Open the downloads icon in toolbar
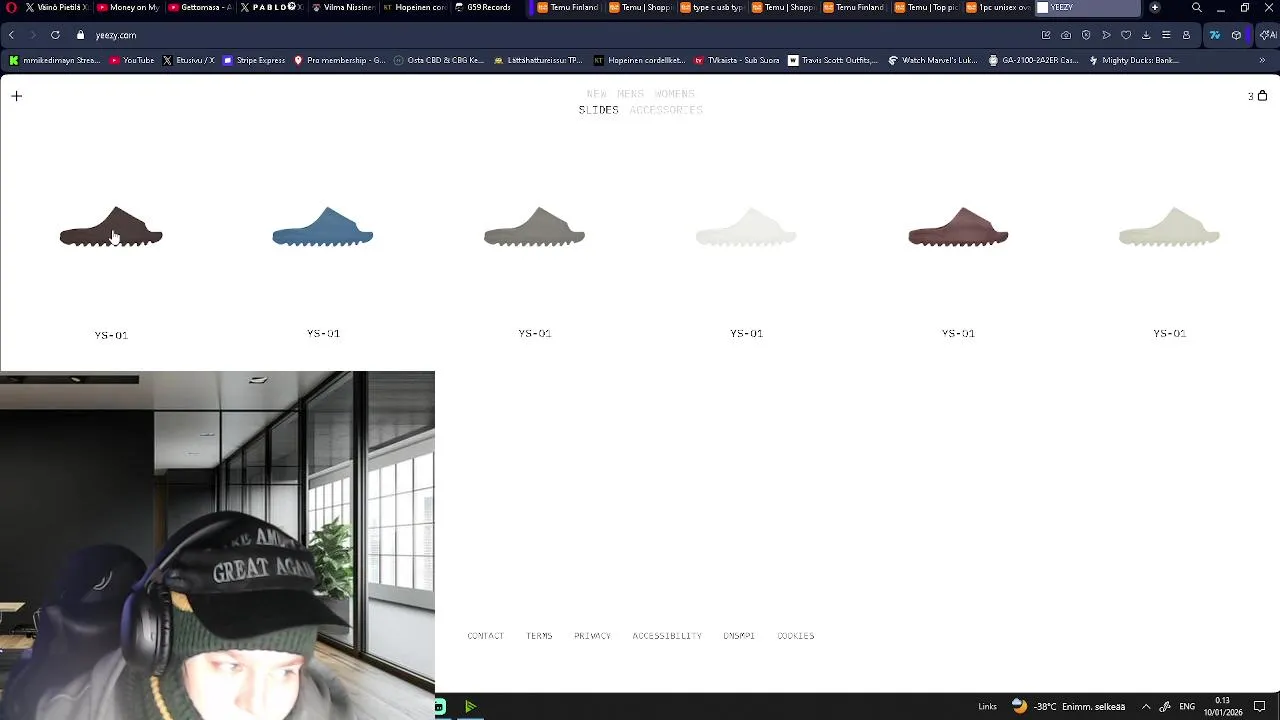 point(1146,35)
